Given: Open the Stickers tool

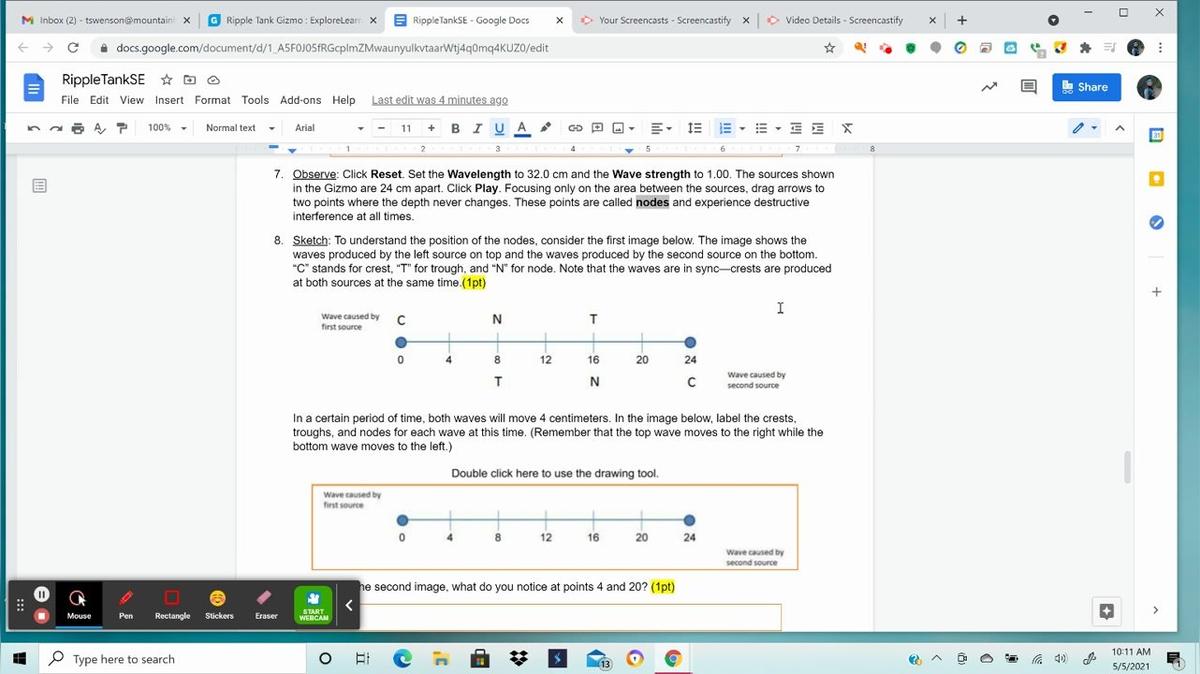Looking at the screenshot, I should pyautogui.click(x=218, y=603).
